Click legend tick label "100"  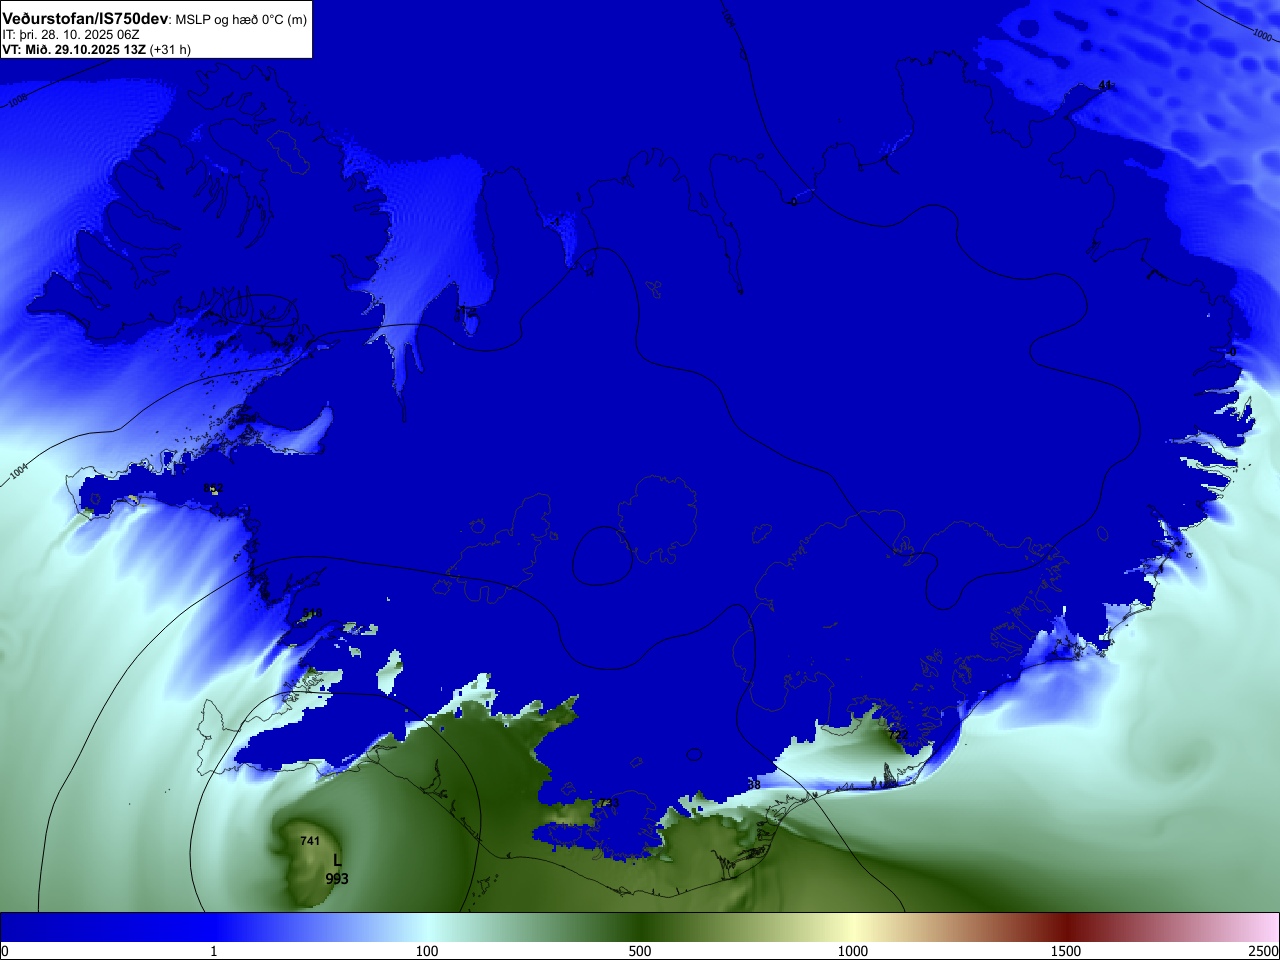click(x=427, y=951)
